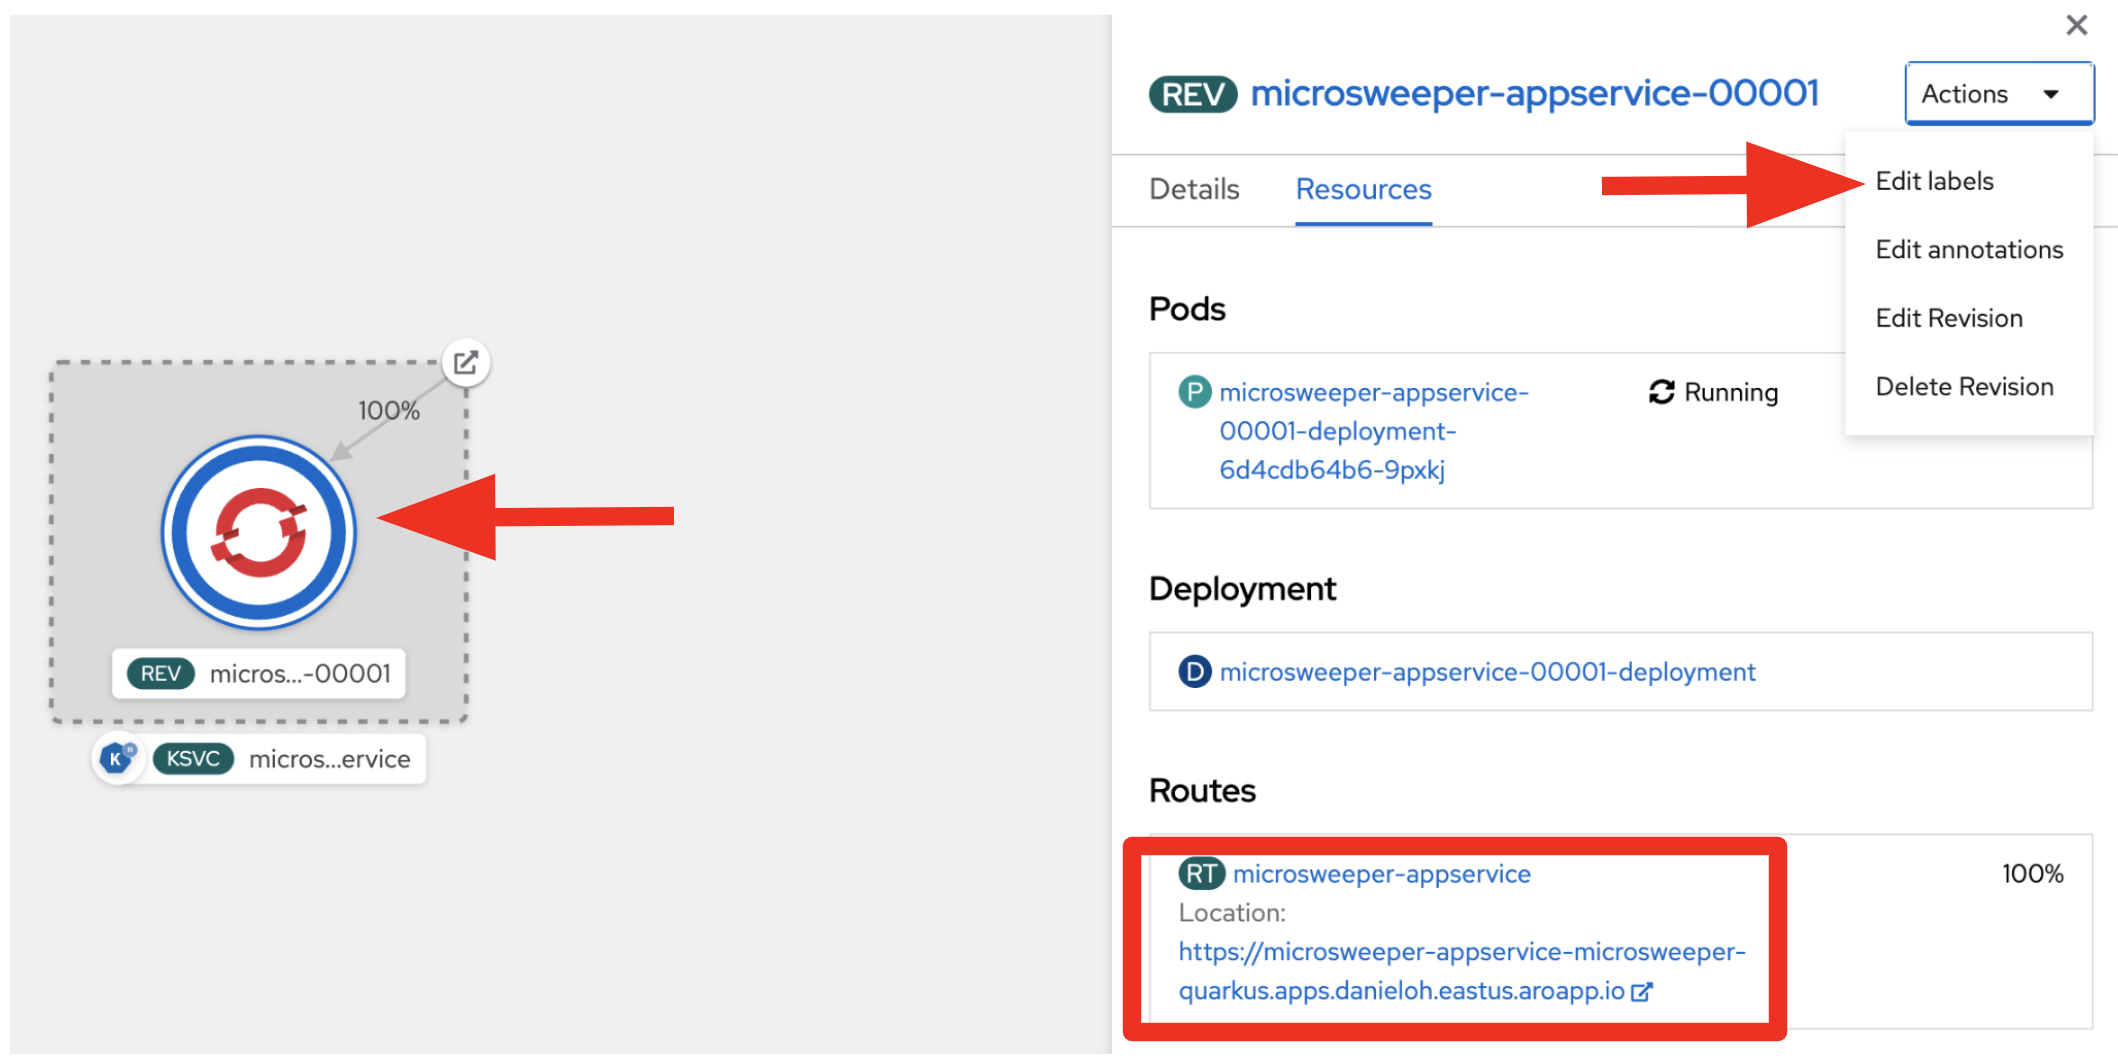Click the Running status sync icon
The height and width of the screenshot is (1064, 2118).
click(x=1661, y=392)
